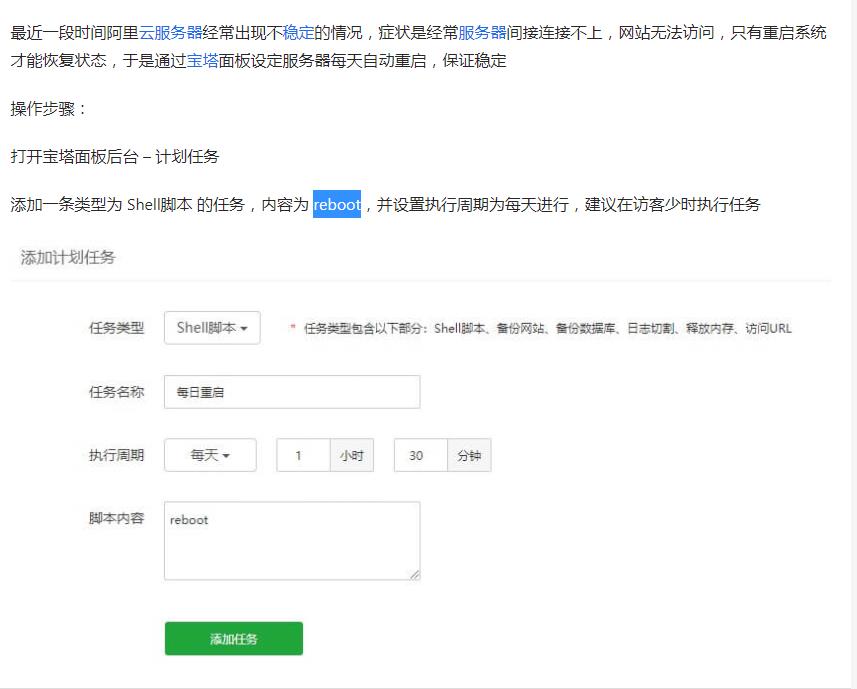This screenshot has width=857, height=689.
Task: Open the 云服务器 link
Action: (x=171, y=33)
